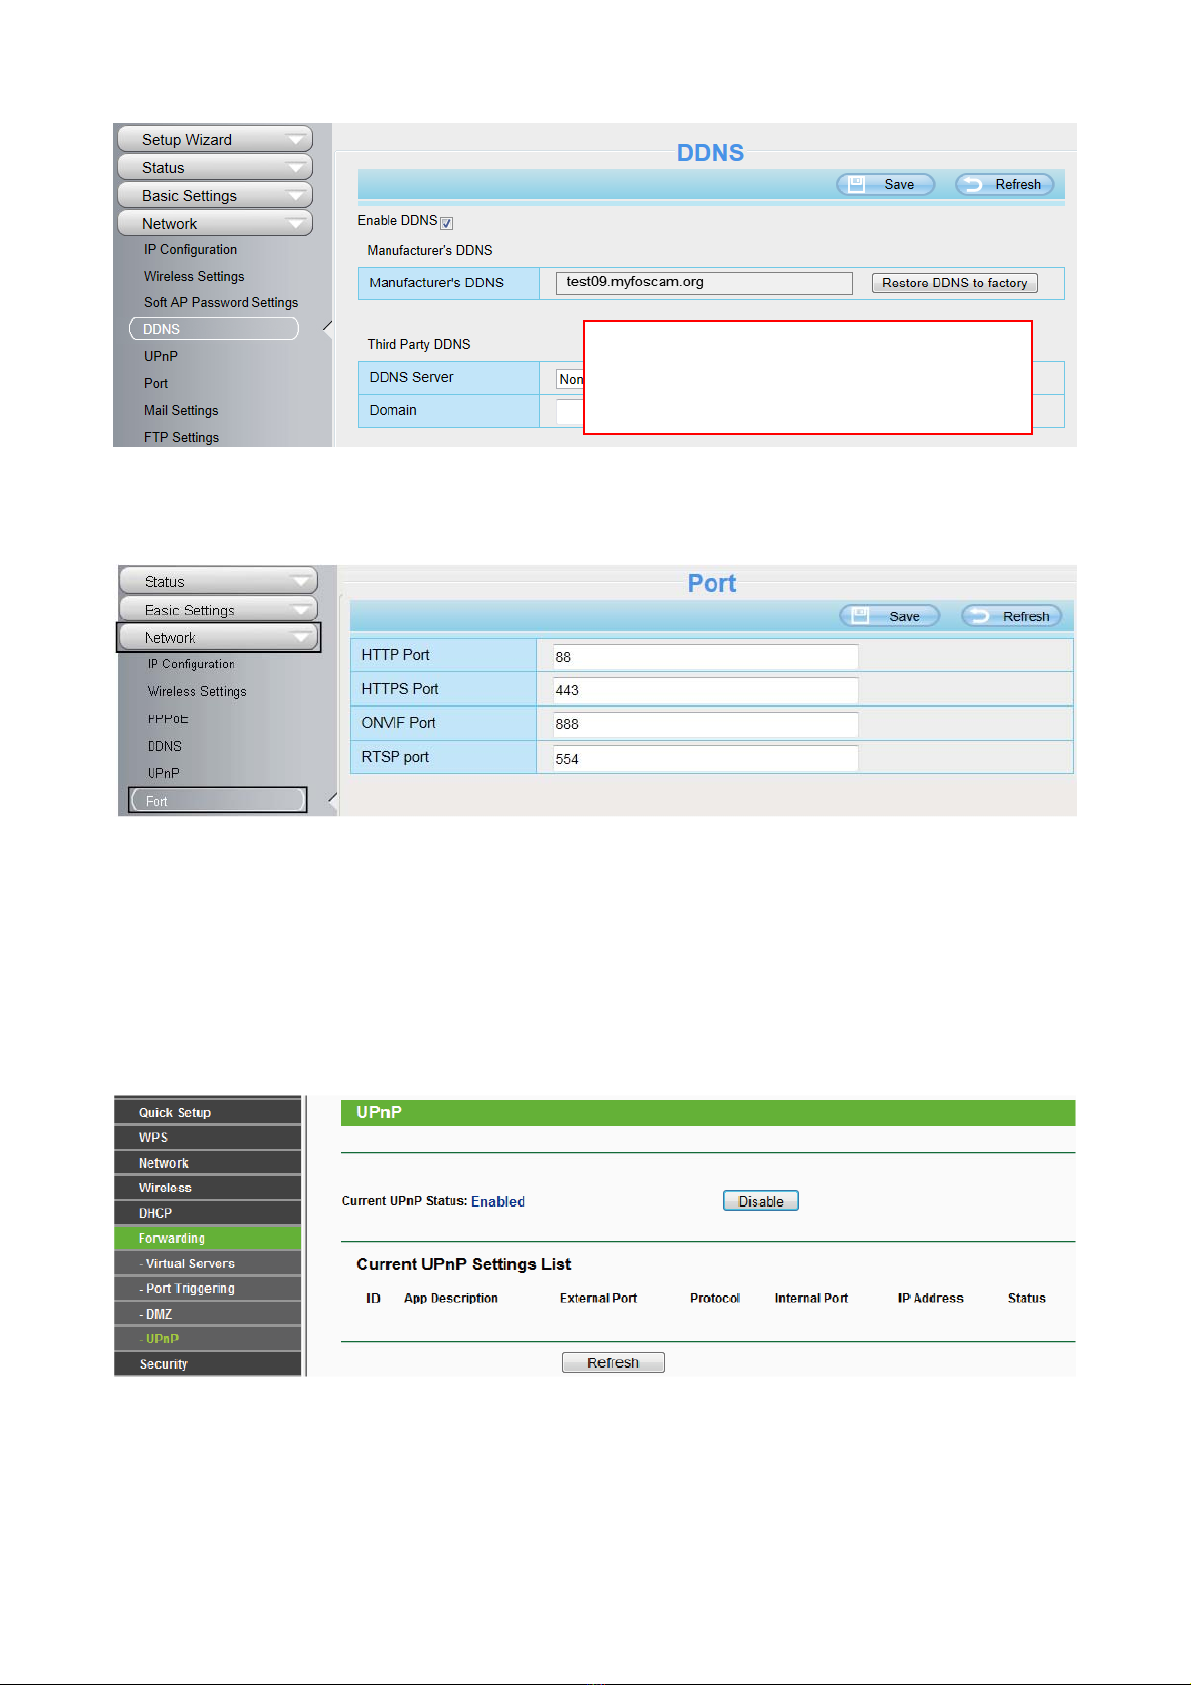Image resolution: width=1191 pixels, height=1685 pixels.
Task: Click the RTSP port input field
Action: [705, 759]
